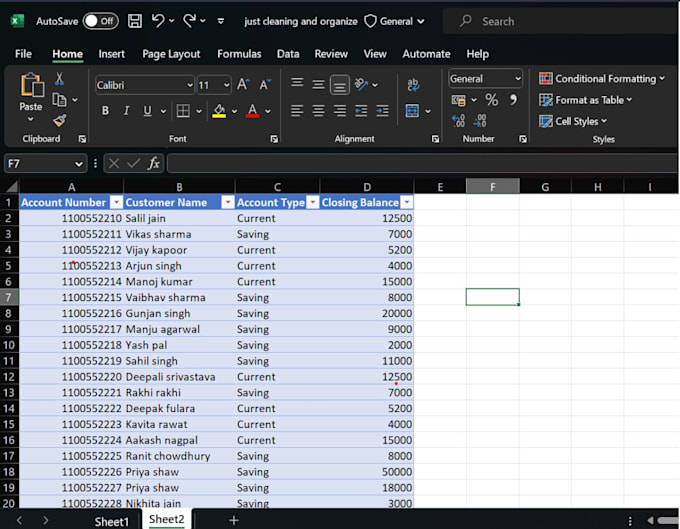Open Customize Quick Access Toolbar menu

(221, 21)
